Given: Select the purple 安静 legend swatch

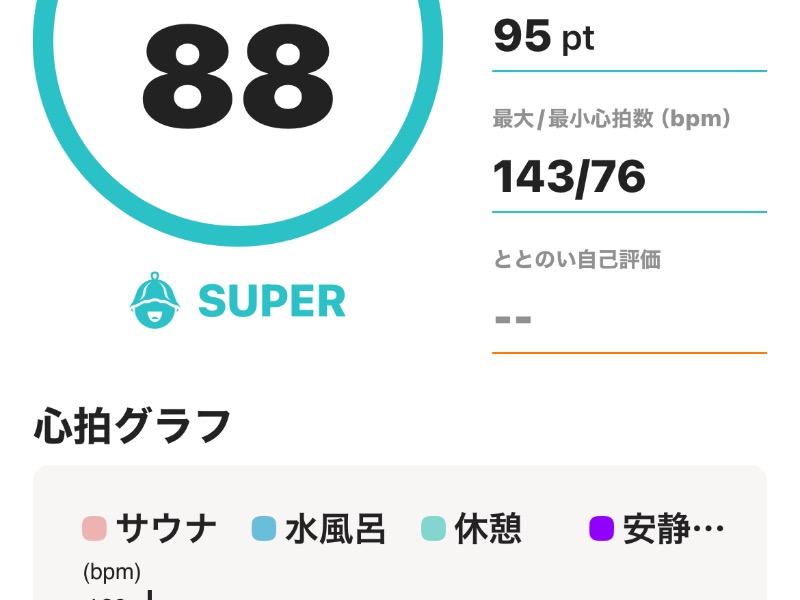Looking at the screenshot, I should (602, 528).
